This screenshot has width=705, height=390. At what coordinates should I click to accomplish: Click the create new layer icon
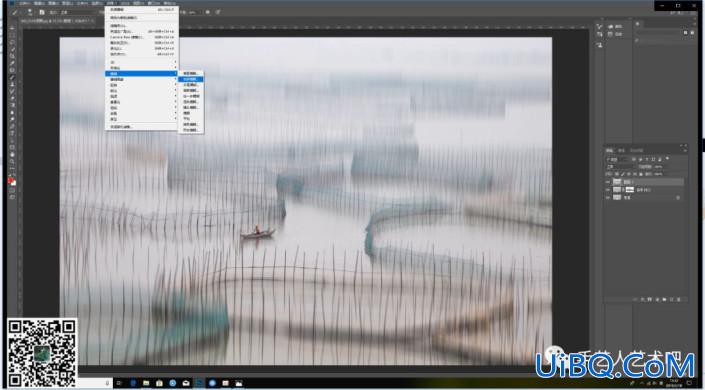click(x=671, y=299)
